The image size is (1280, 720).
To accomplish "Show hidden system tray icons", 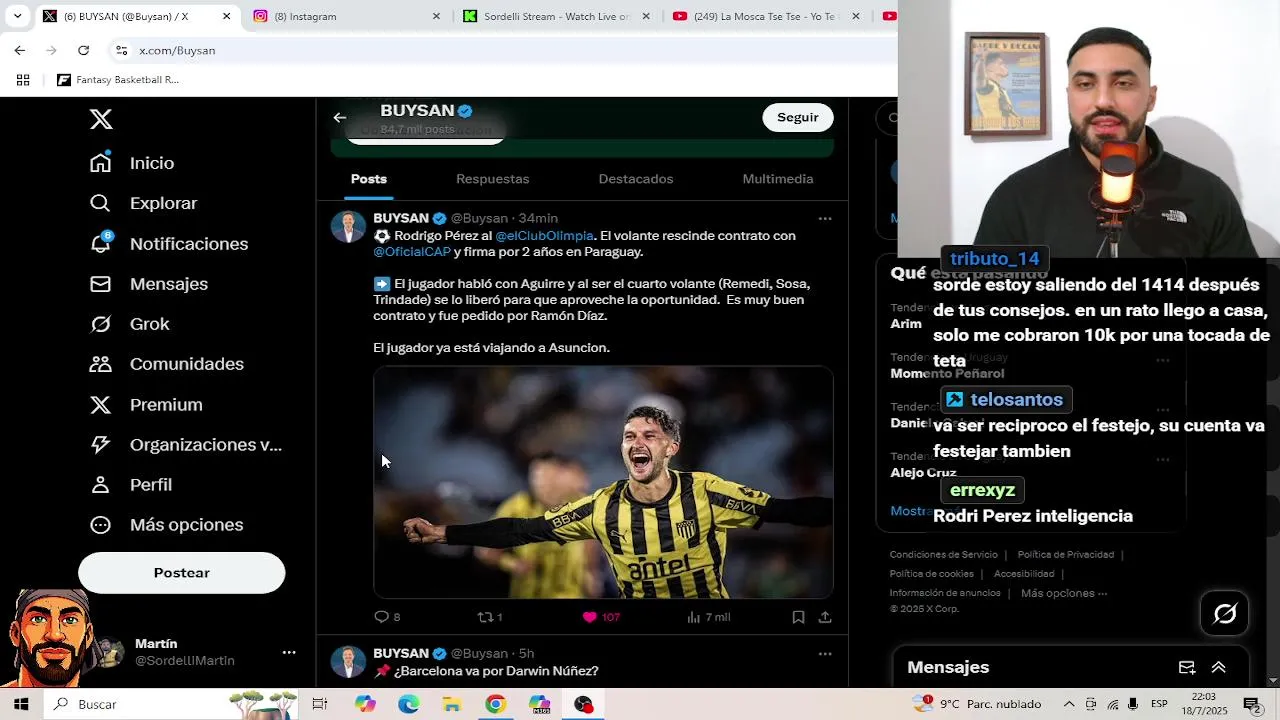I will pos(1069,704).
